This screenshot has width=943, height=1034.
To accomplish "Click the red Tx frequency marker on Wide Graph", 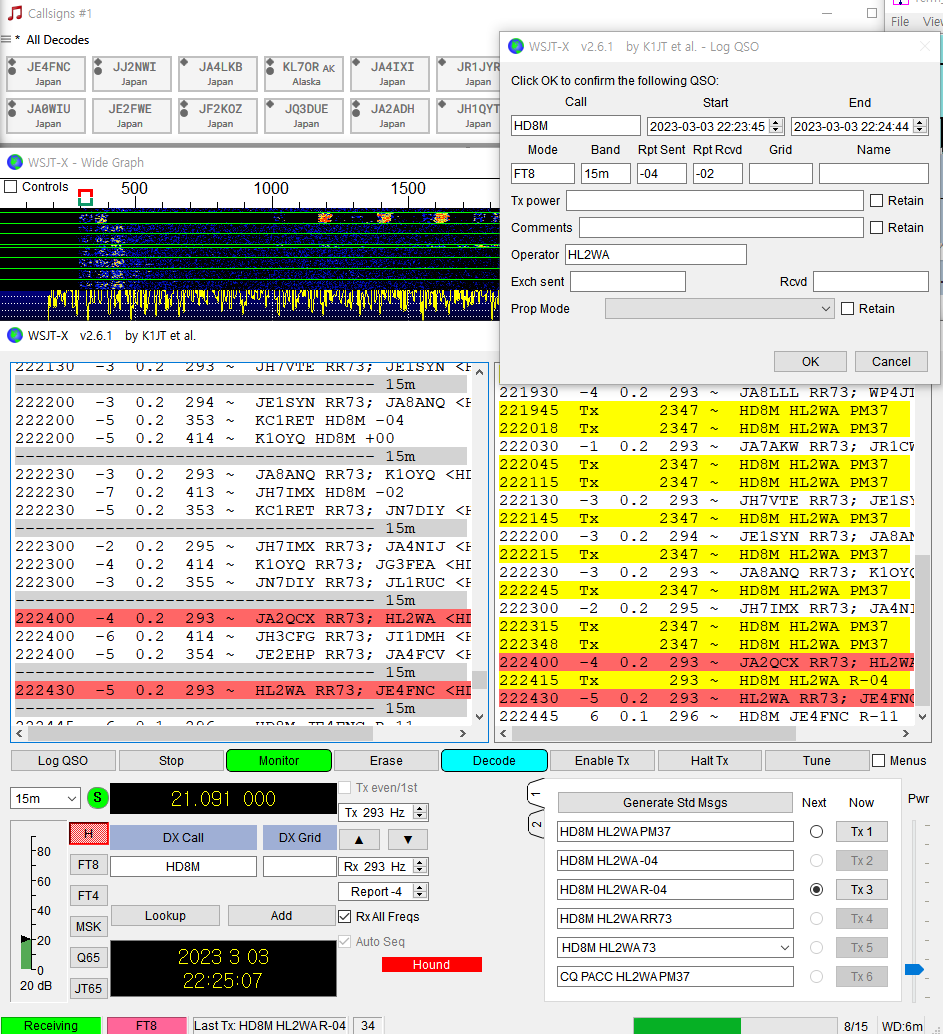I will coord(85,193).
